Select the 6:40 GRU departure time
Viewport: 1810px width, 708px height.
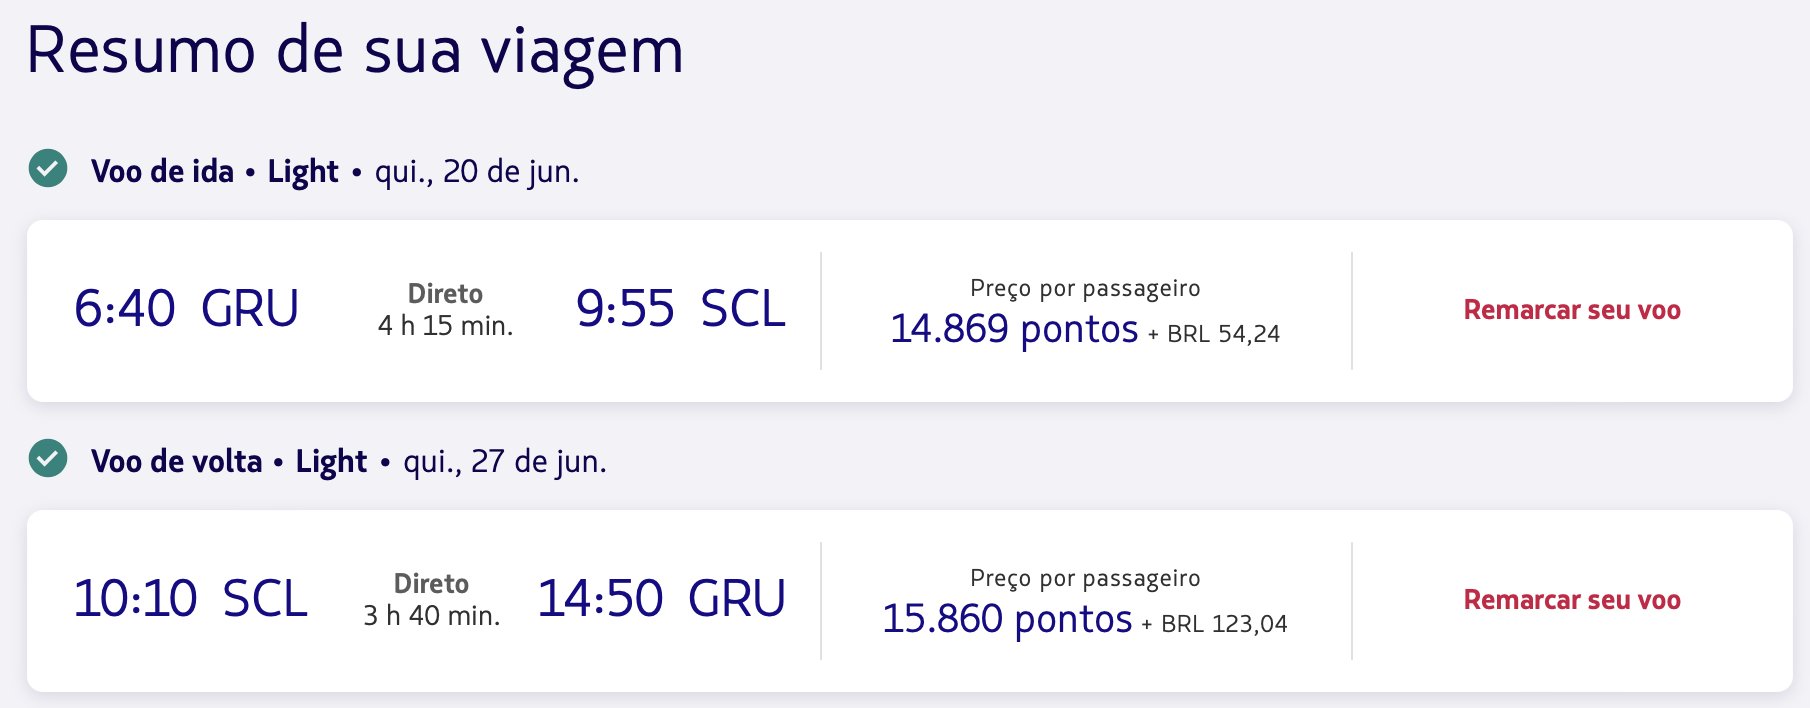(187, 309)
